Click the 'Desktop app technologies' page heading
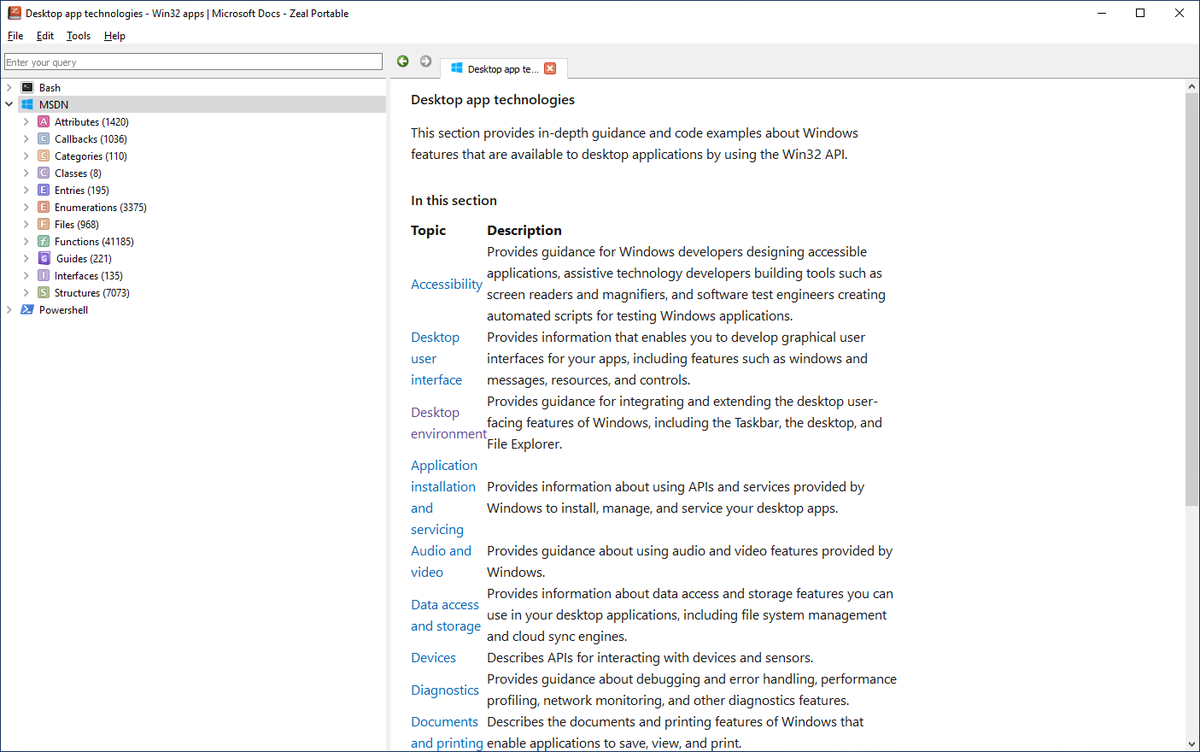1200x752 pixels. 493,99
